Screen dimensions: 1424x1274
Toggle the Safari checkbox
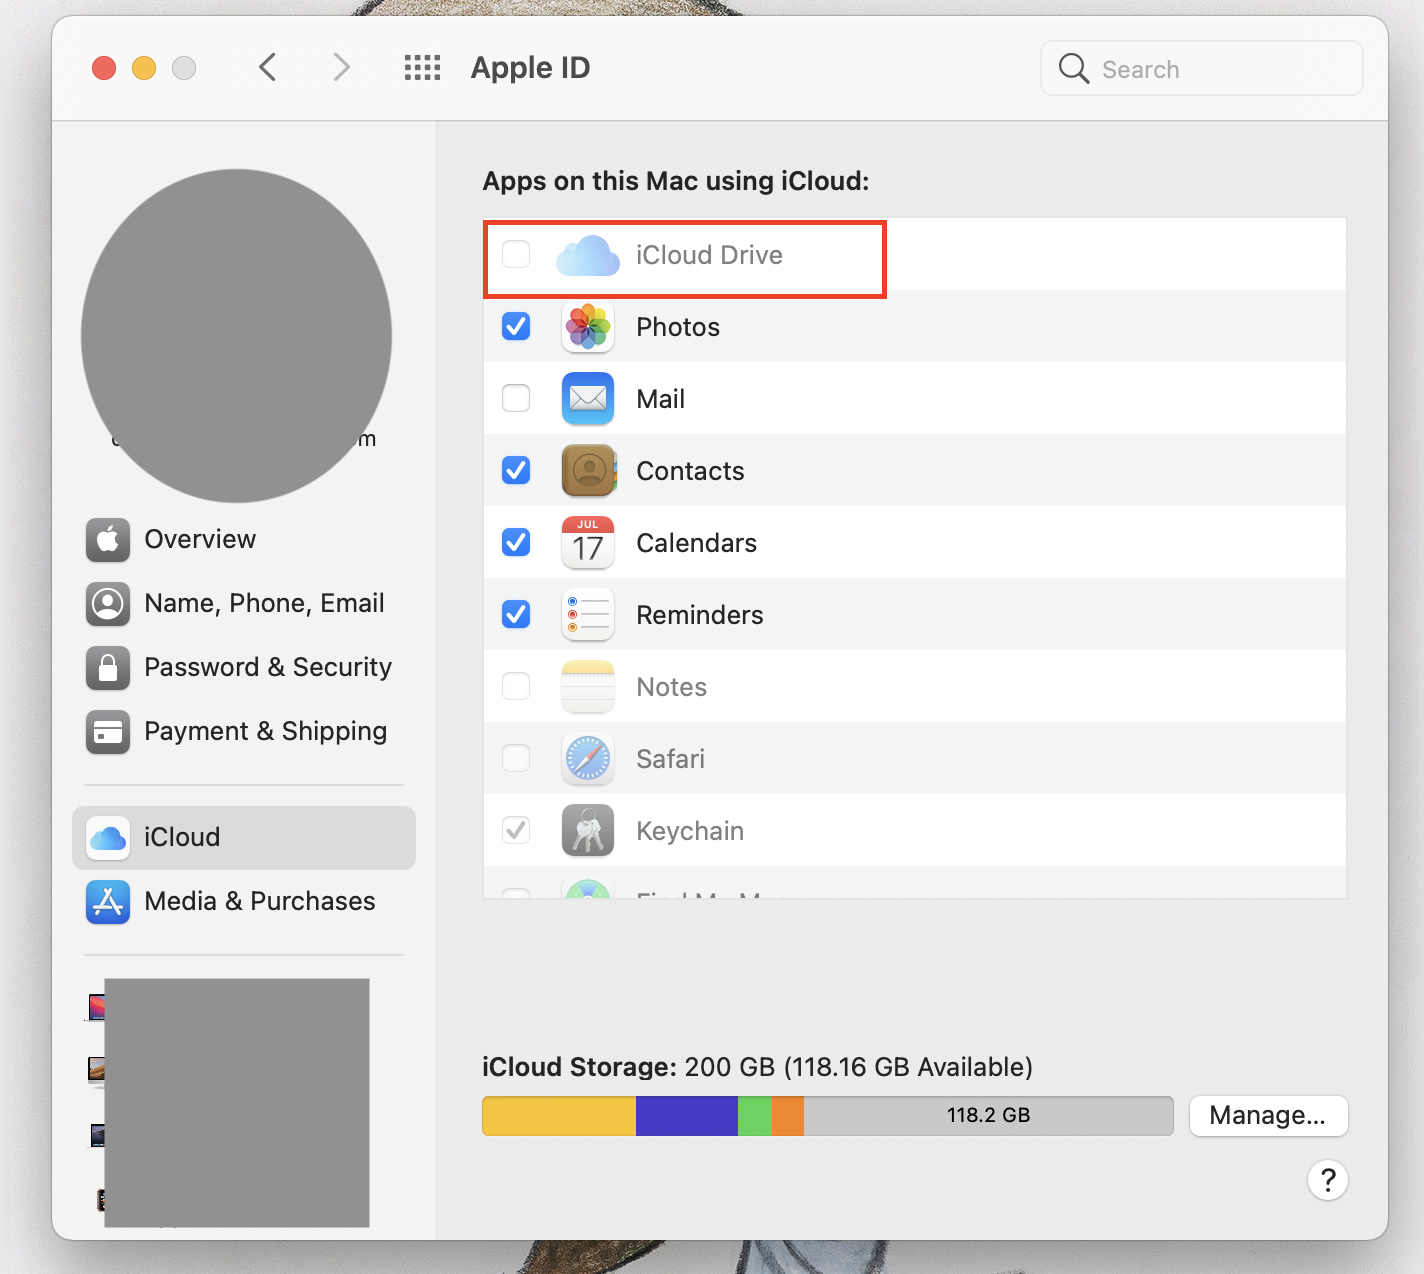pyautogui.click(x=516, y=759)
